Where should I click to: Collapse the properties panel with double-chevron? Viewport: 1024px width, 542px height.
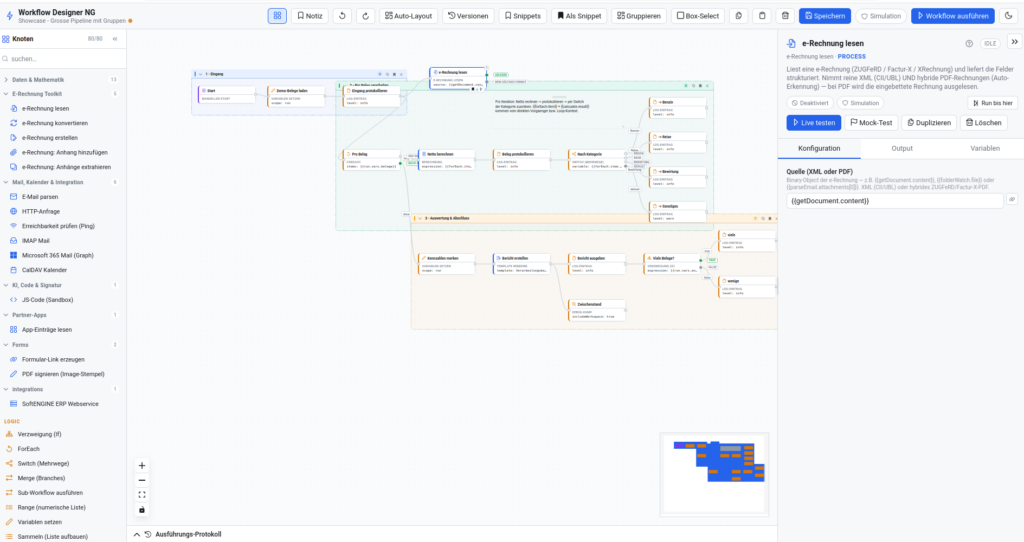(x=1014, y=42)
